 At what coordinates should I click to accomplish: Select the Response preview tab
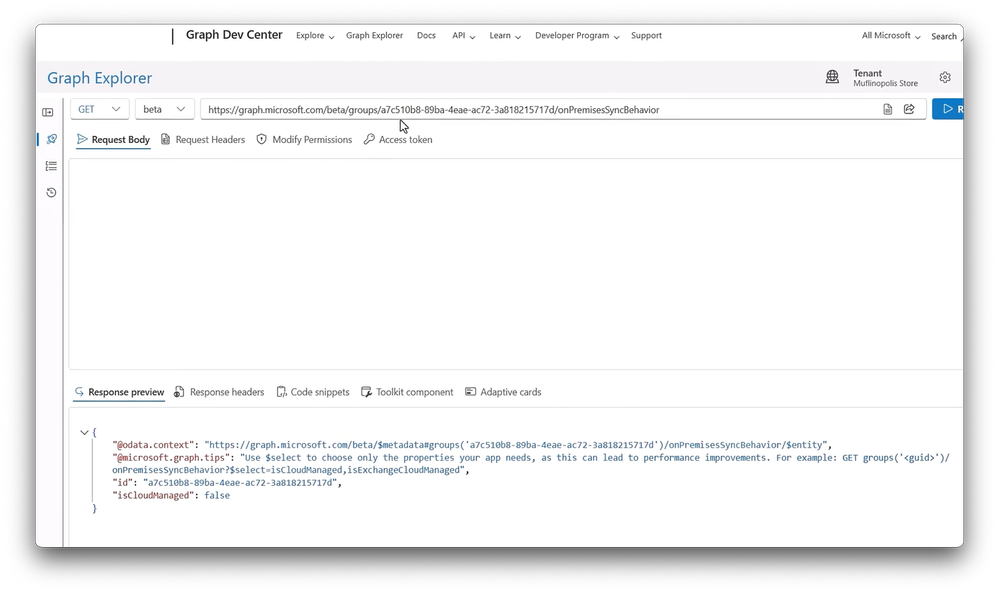119,392
